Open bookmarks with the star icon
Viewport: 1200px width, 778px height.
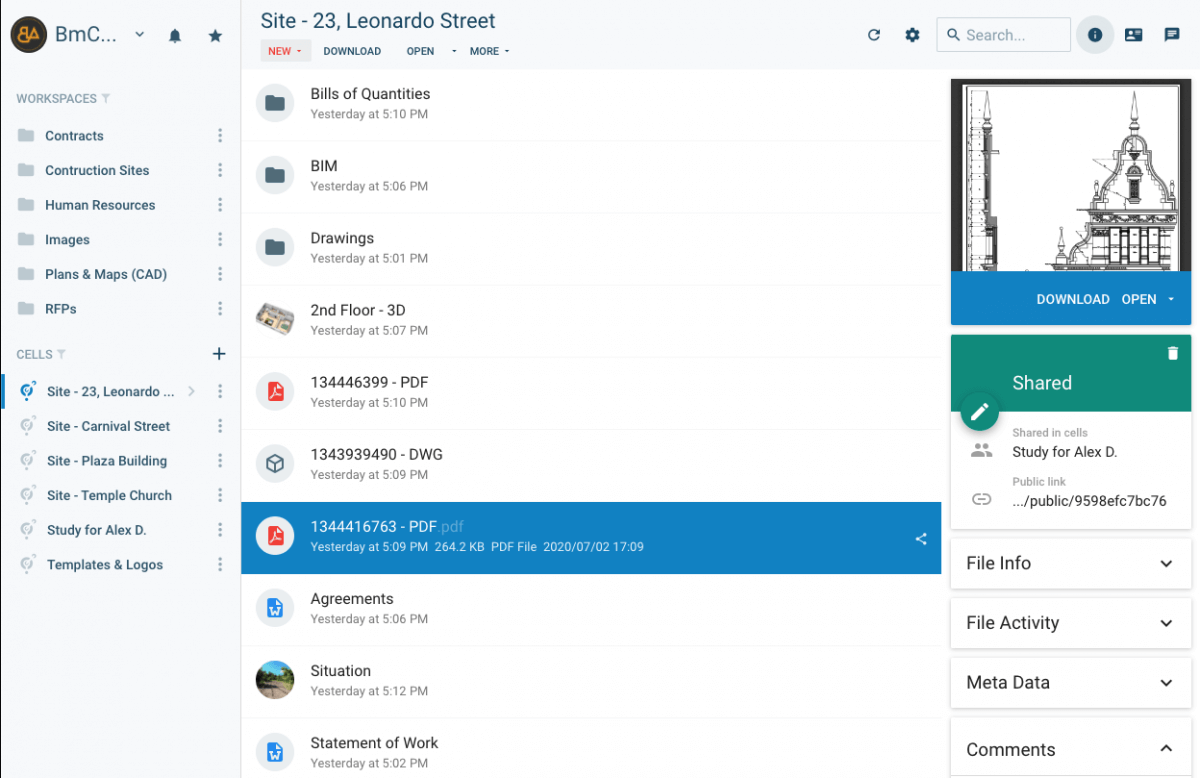coord(215,36)
